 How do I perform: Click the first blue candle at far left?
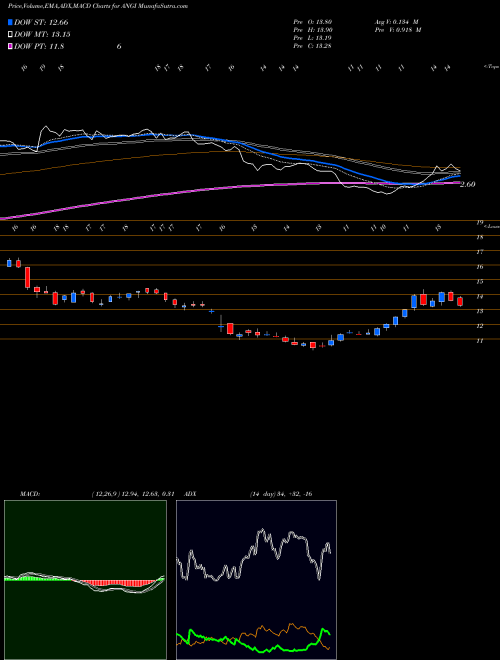pyautogui.click(x=9, y=263)
